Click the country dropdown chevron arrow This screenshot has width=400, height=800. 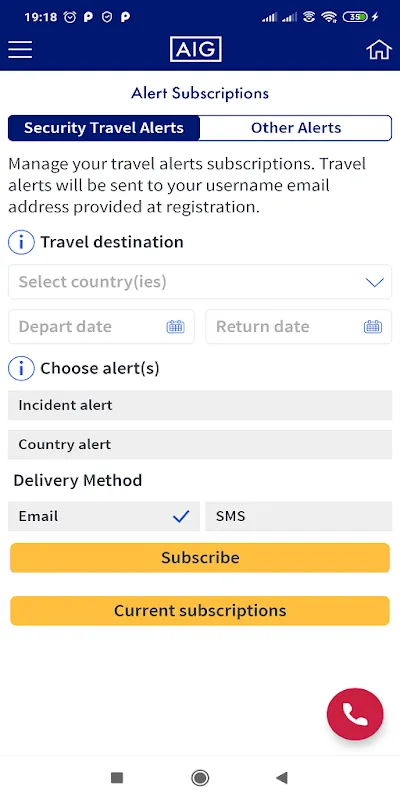pyautogui.click(x=375, y=282)
